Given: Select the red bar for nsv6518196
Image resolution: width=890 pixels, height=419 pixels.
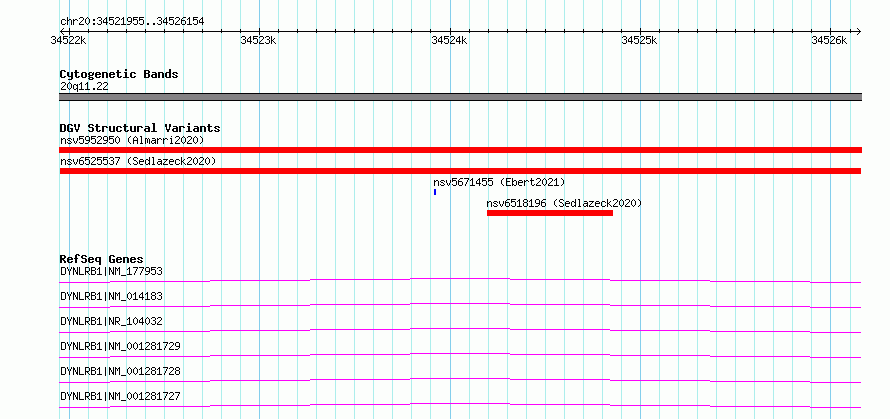Looking at the screenshot, I should point(549,213).
